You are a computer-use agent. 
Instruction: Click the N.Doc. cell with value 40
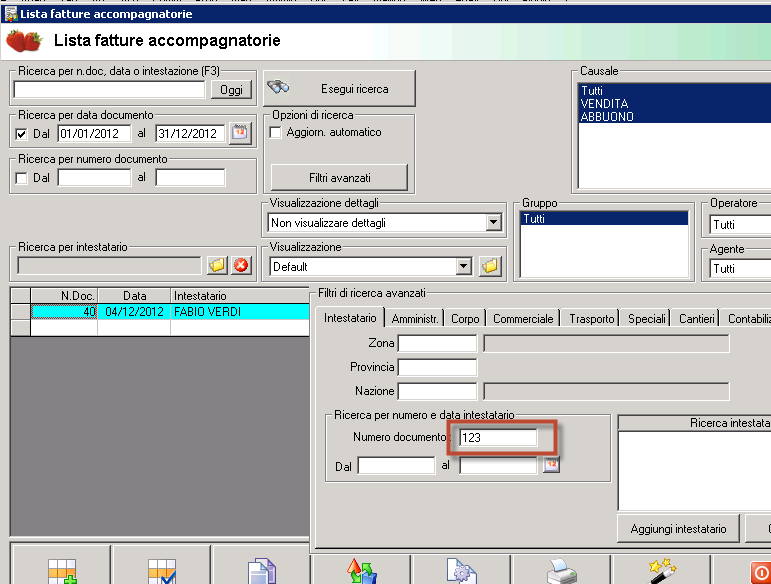click(64, 312)
